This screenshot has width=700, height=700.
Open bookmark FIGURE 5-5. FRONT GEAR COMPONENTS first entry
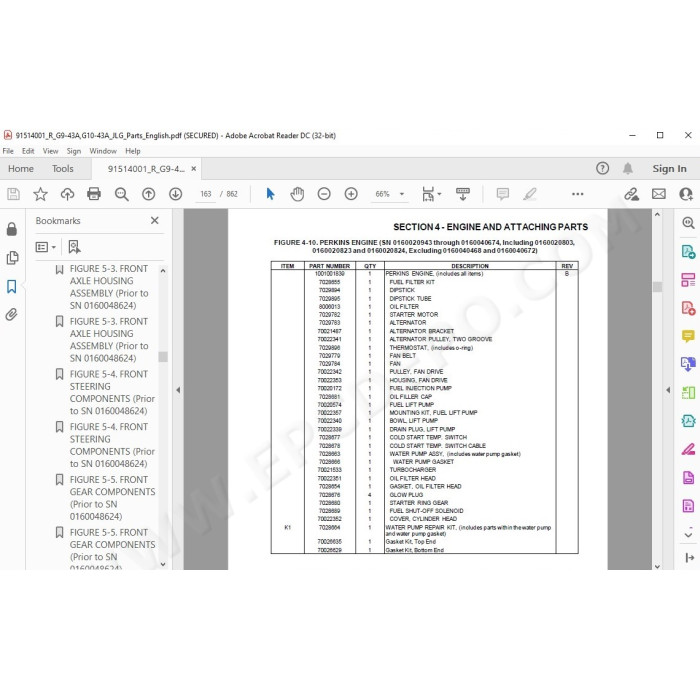click(112, 498)
